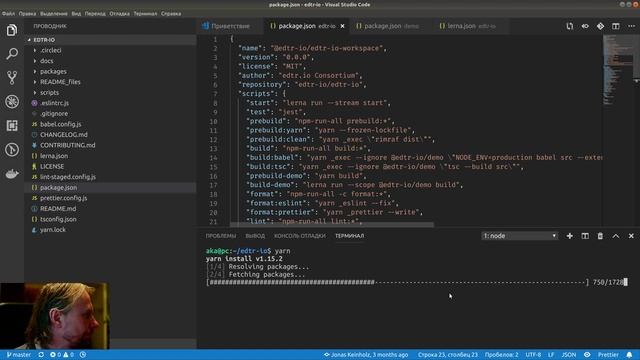
Task: Expand the README_files folder
Action: coord(111,82)
